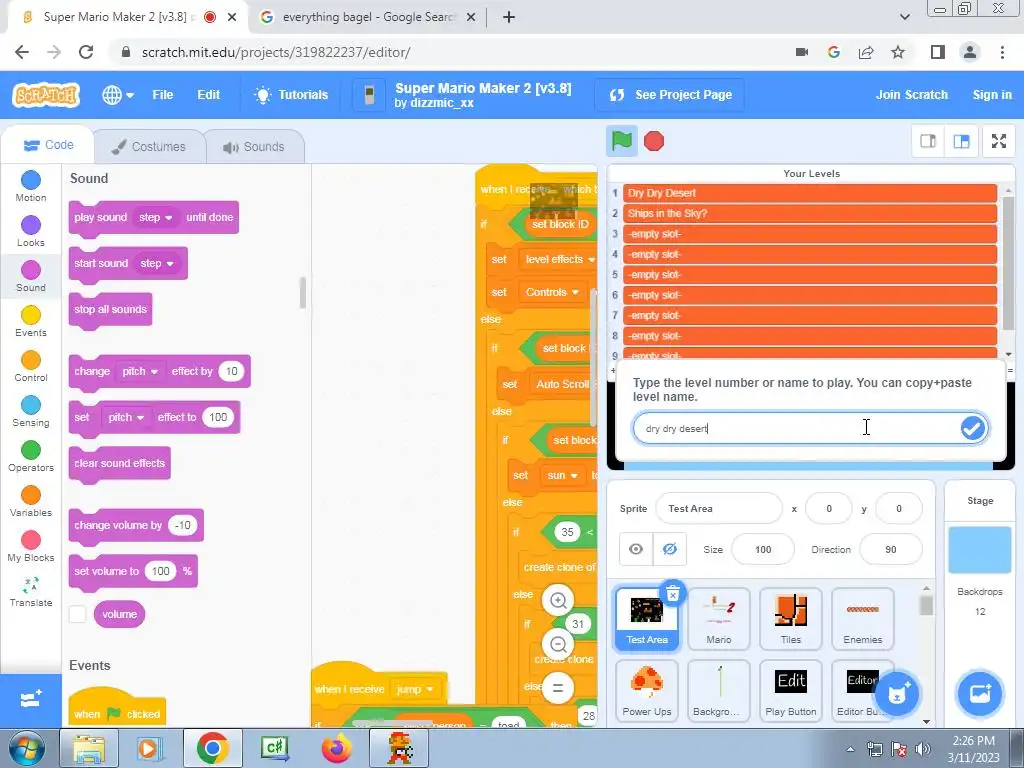1024x768 pixels.
Task: Select the Events block category
Action: coord(31,321)
